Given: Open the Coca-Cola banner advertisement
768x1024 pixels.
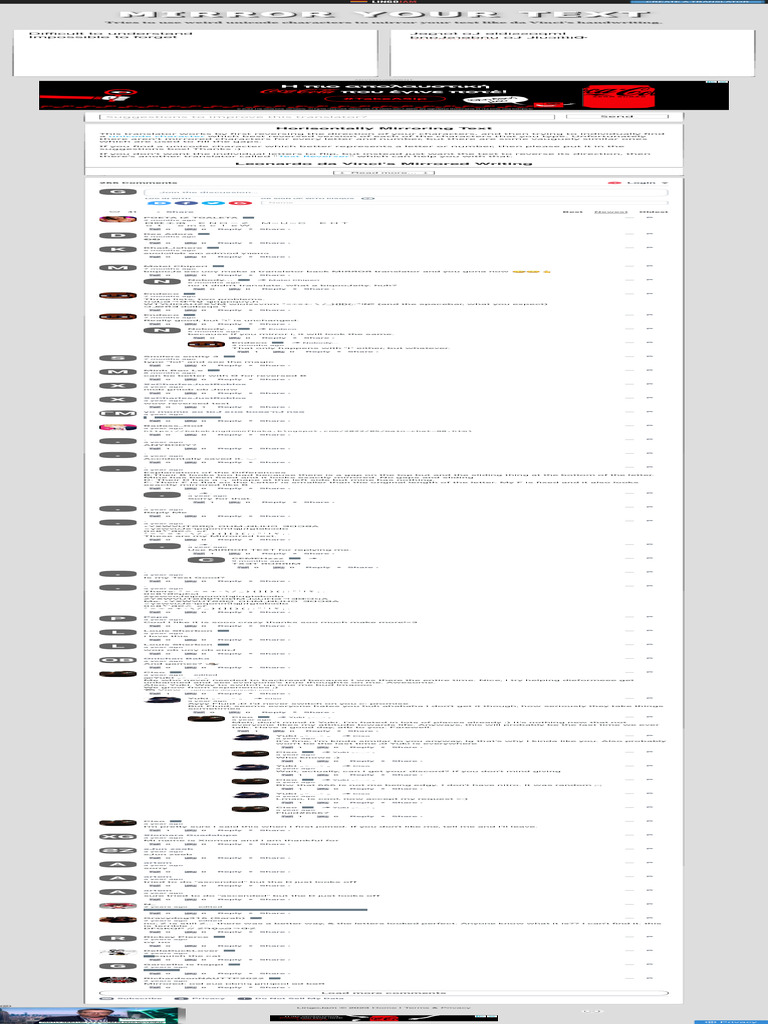Looking at the screenshot, I should pos(383,95).
